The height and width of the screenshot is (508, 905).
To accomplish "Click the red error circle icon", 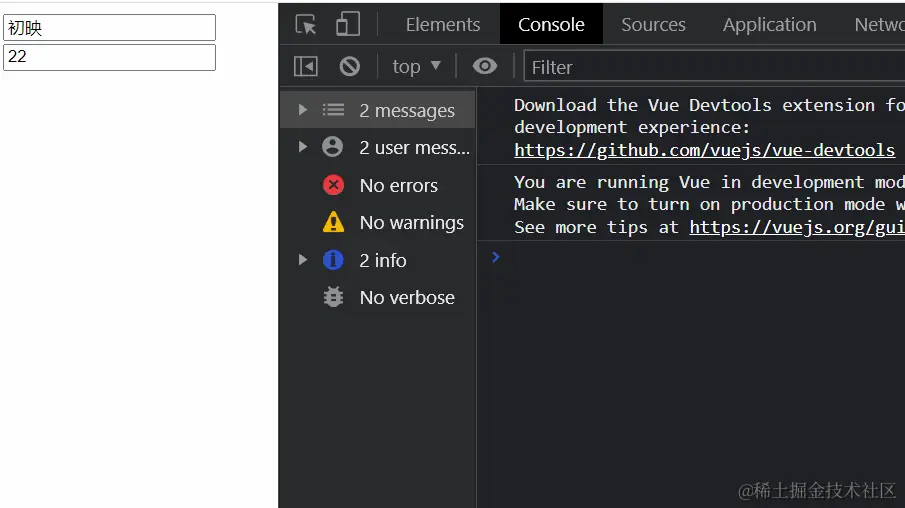I will coord(333,185).
